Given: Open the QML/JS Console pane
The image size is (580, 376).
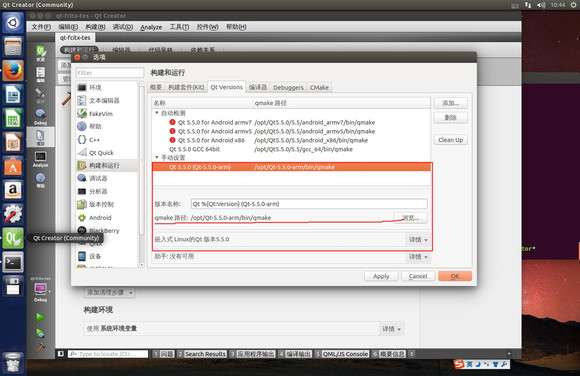Looking at the screenshot, I should [342, 354].
